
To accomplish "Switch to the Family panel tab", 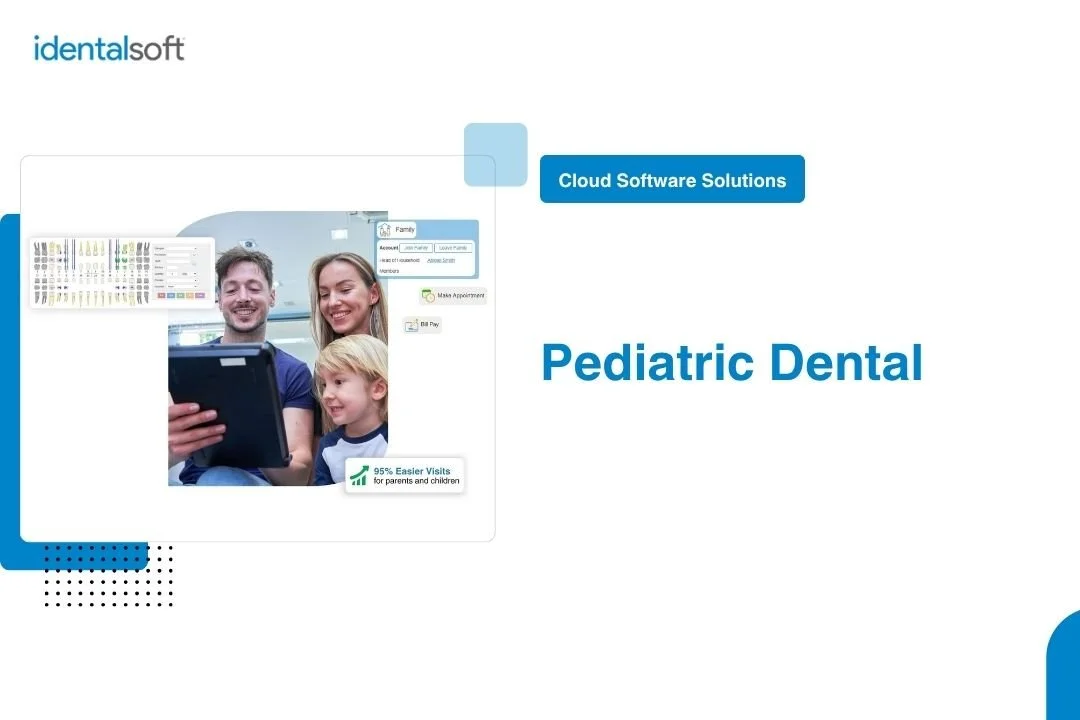I will tap(405, 229).
